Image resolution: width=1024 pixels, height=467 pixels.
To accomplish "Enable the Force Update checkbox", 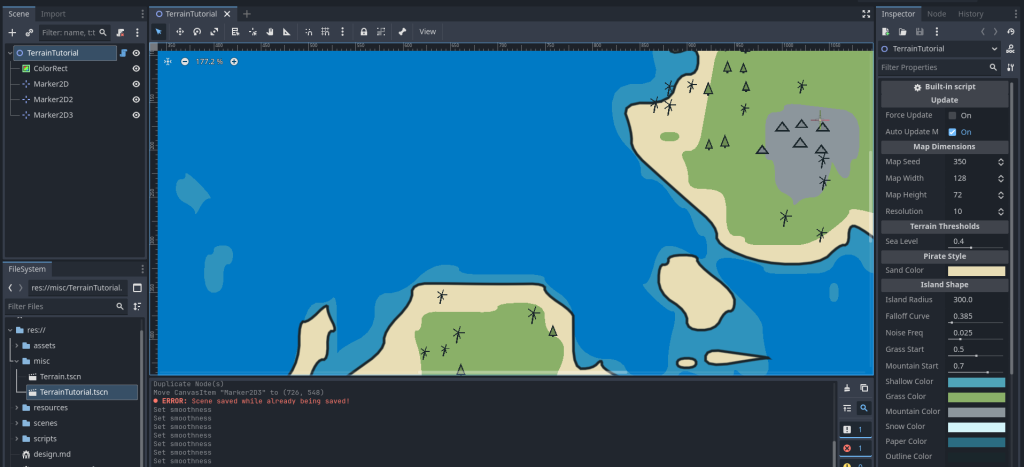I will point(952,116).
